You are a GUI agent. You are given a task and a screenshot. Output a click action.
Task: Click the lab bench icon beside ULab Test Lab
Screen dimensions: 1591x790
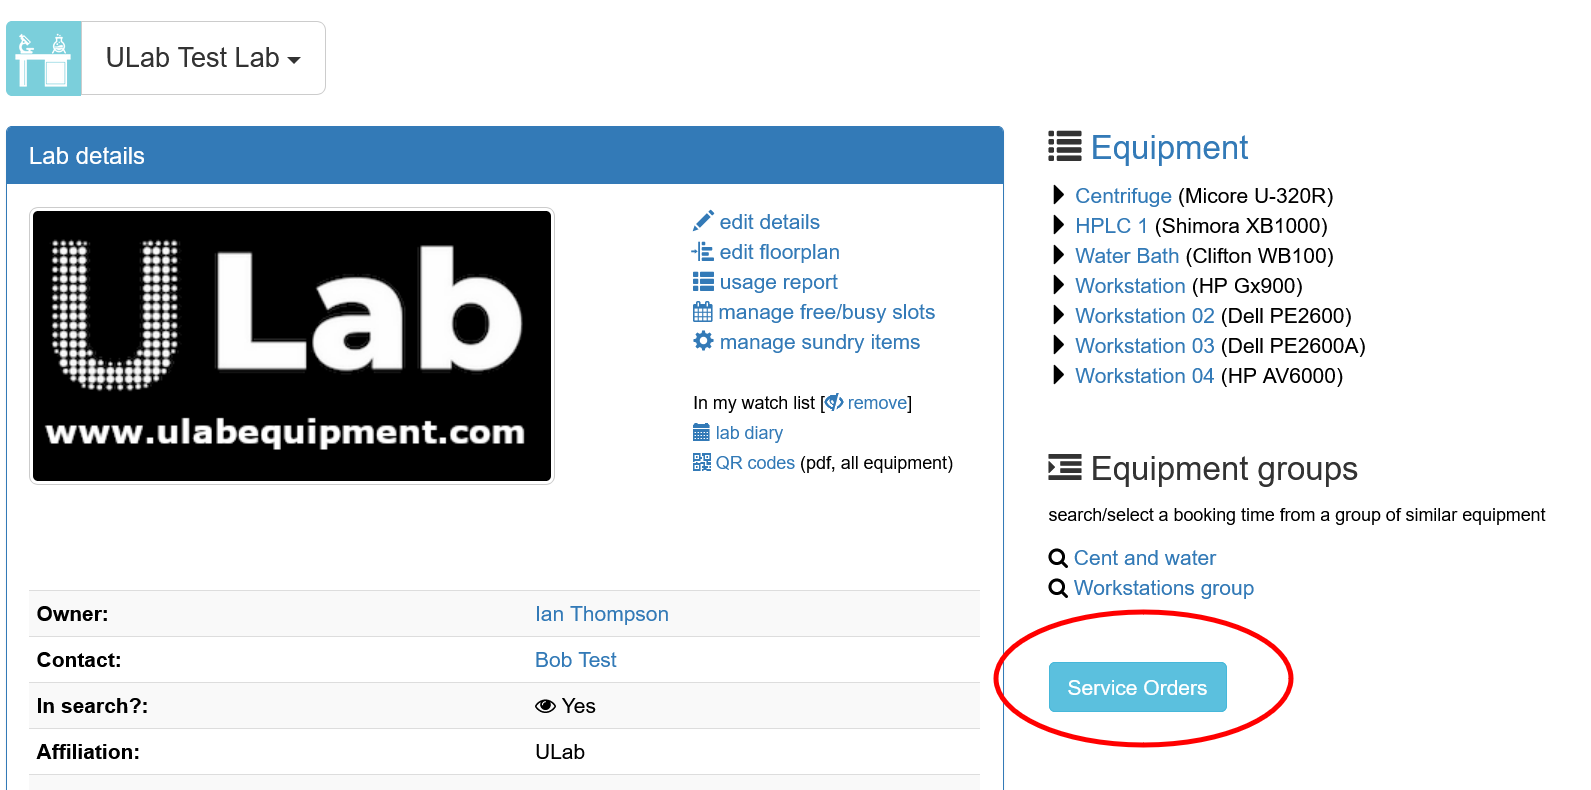click(44, 59)
